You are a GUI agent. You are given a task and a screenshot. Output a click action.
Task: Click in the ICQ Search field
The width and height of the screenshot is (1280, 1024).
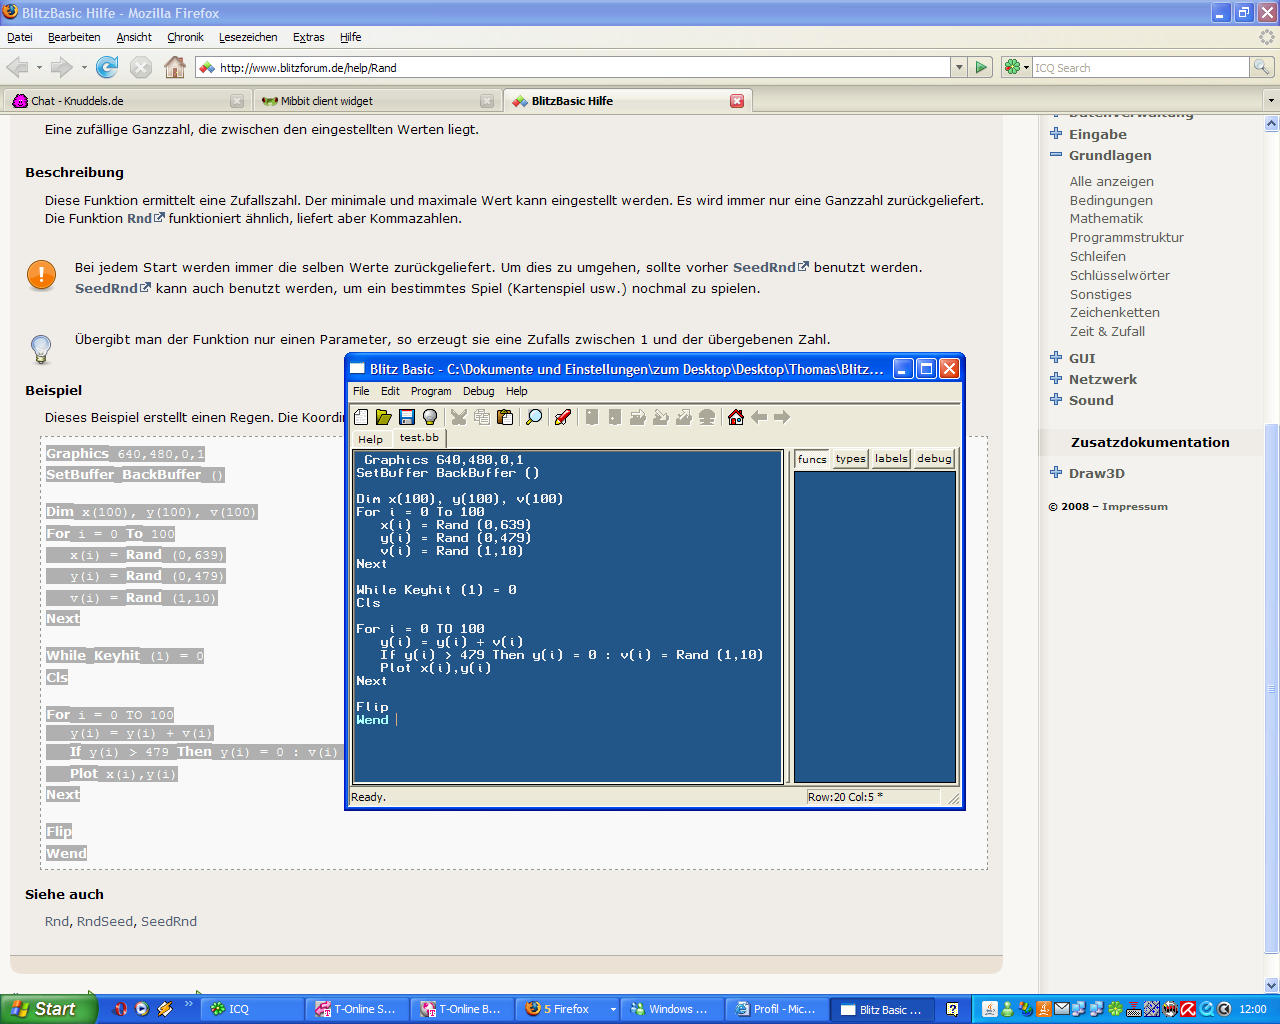(x=1140, y=67)
